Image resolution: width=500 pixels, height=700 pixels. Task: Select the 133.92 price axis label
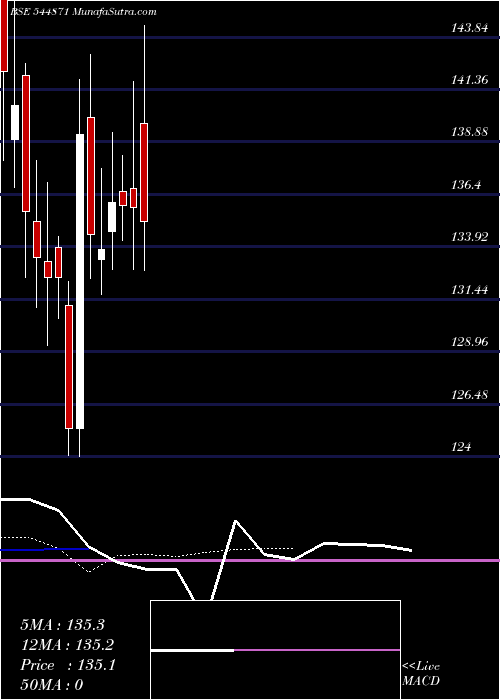(x=470, y=237)
